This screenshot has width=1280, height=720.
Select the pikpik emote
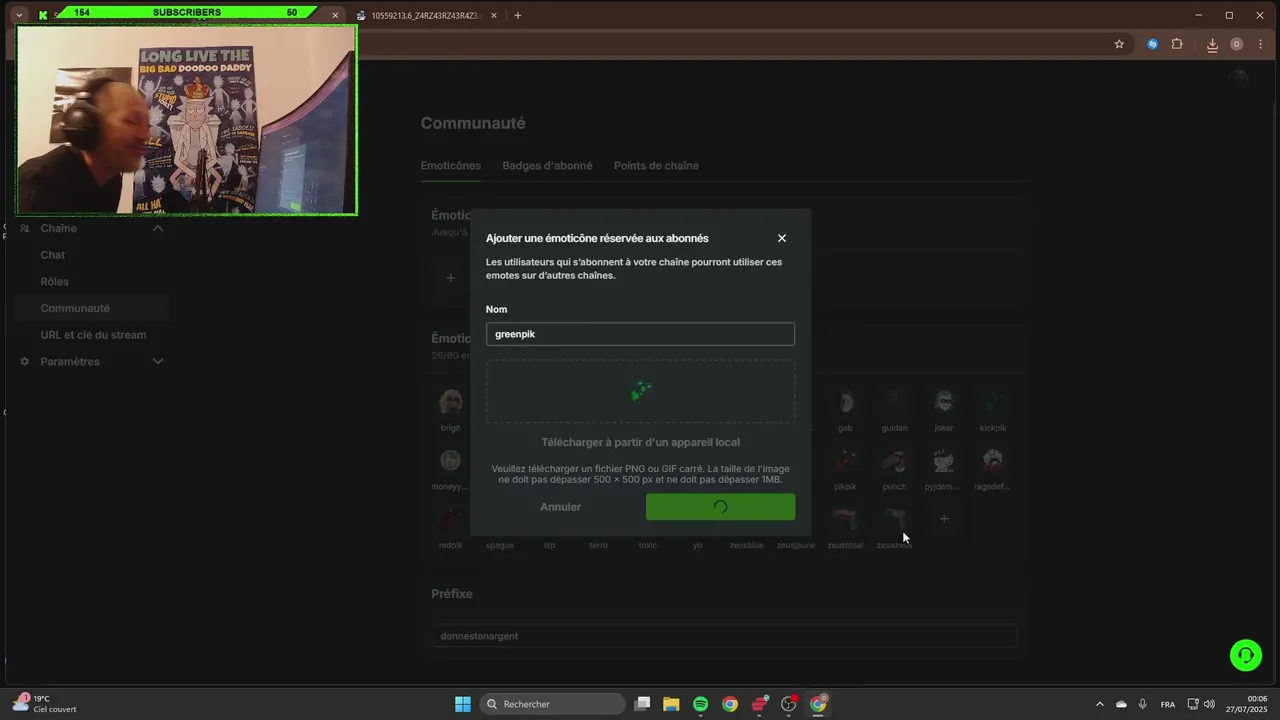[845, 461]
